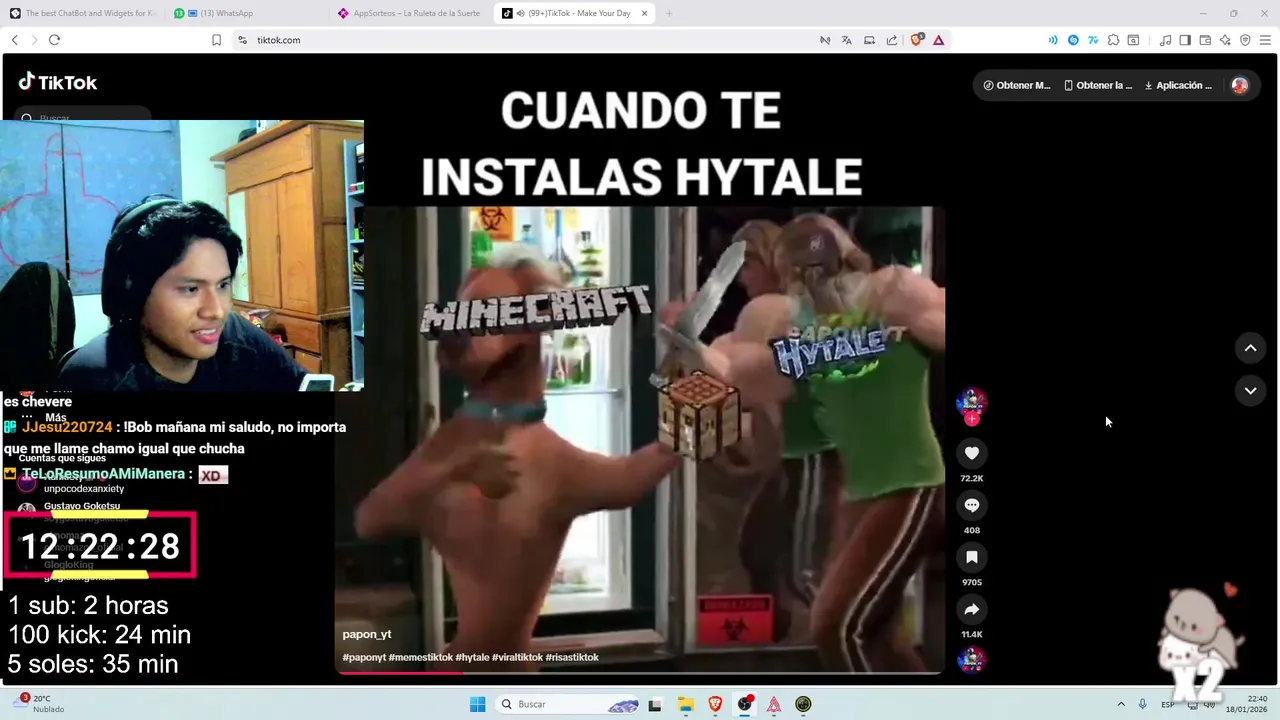This screenshot has height=720, width=1280.
Task: Click the #memestiktok hashtag
Action: tap(420, 657)
